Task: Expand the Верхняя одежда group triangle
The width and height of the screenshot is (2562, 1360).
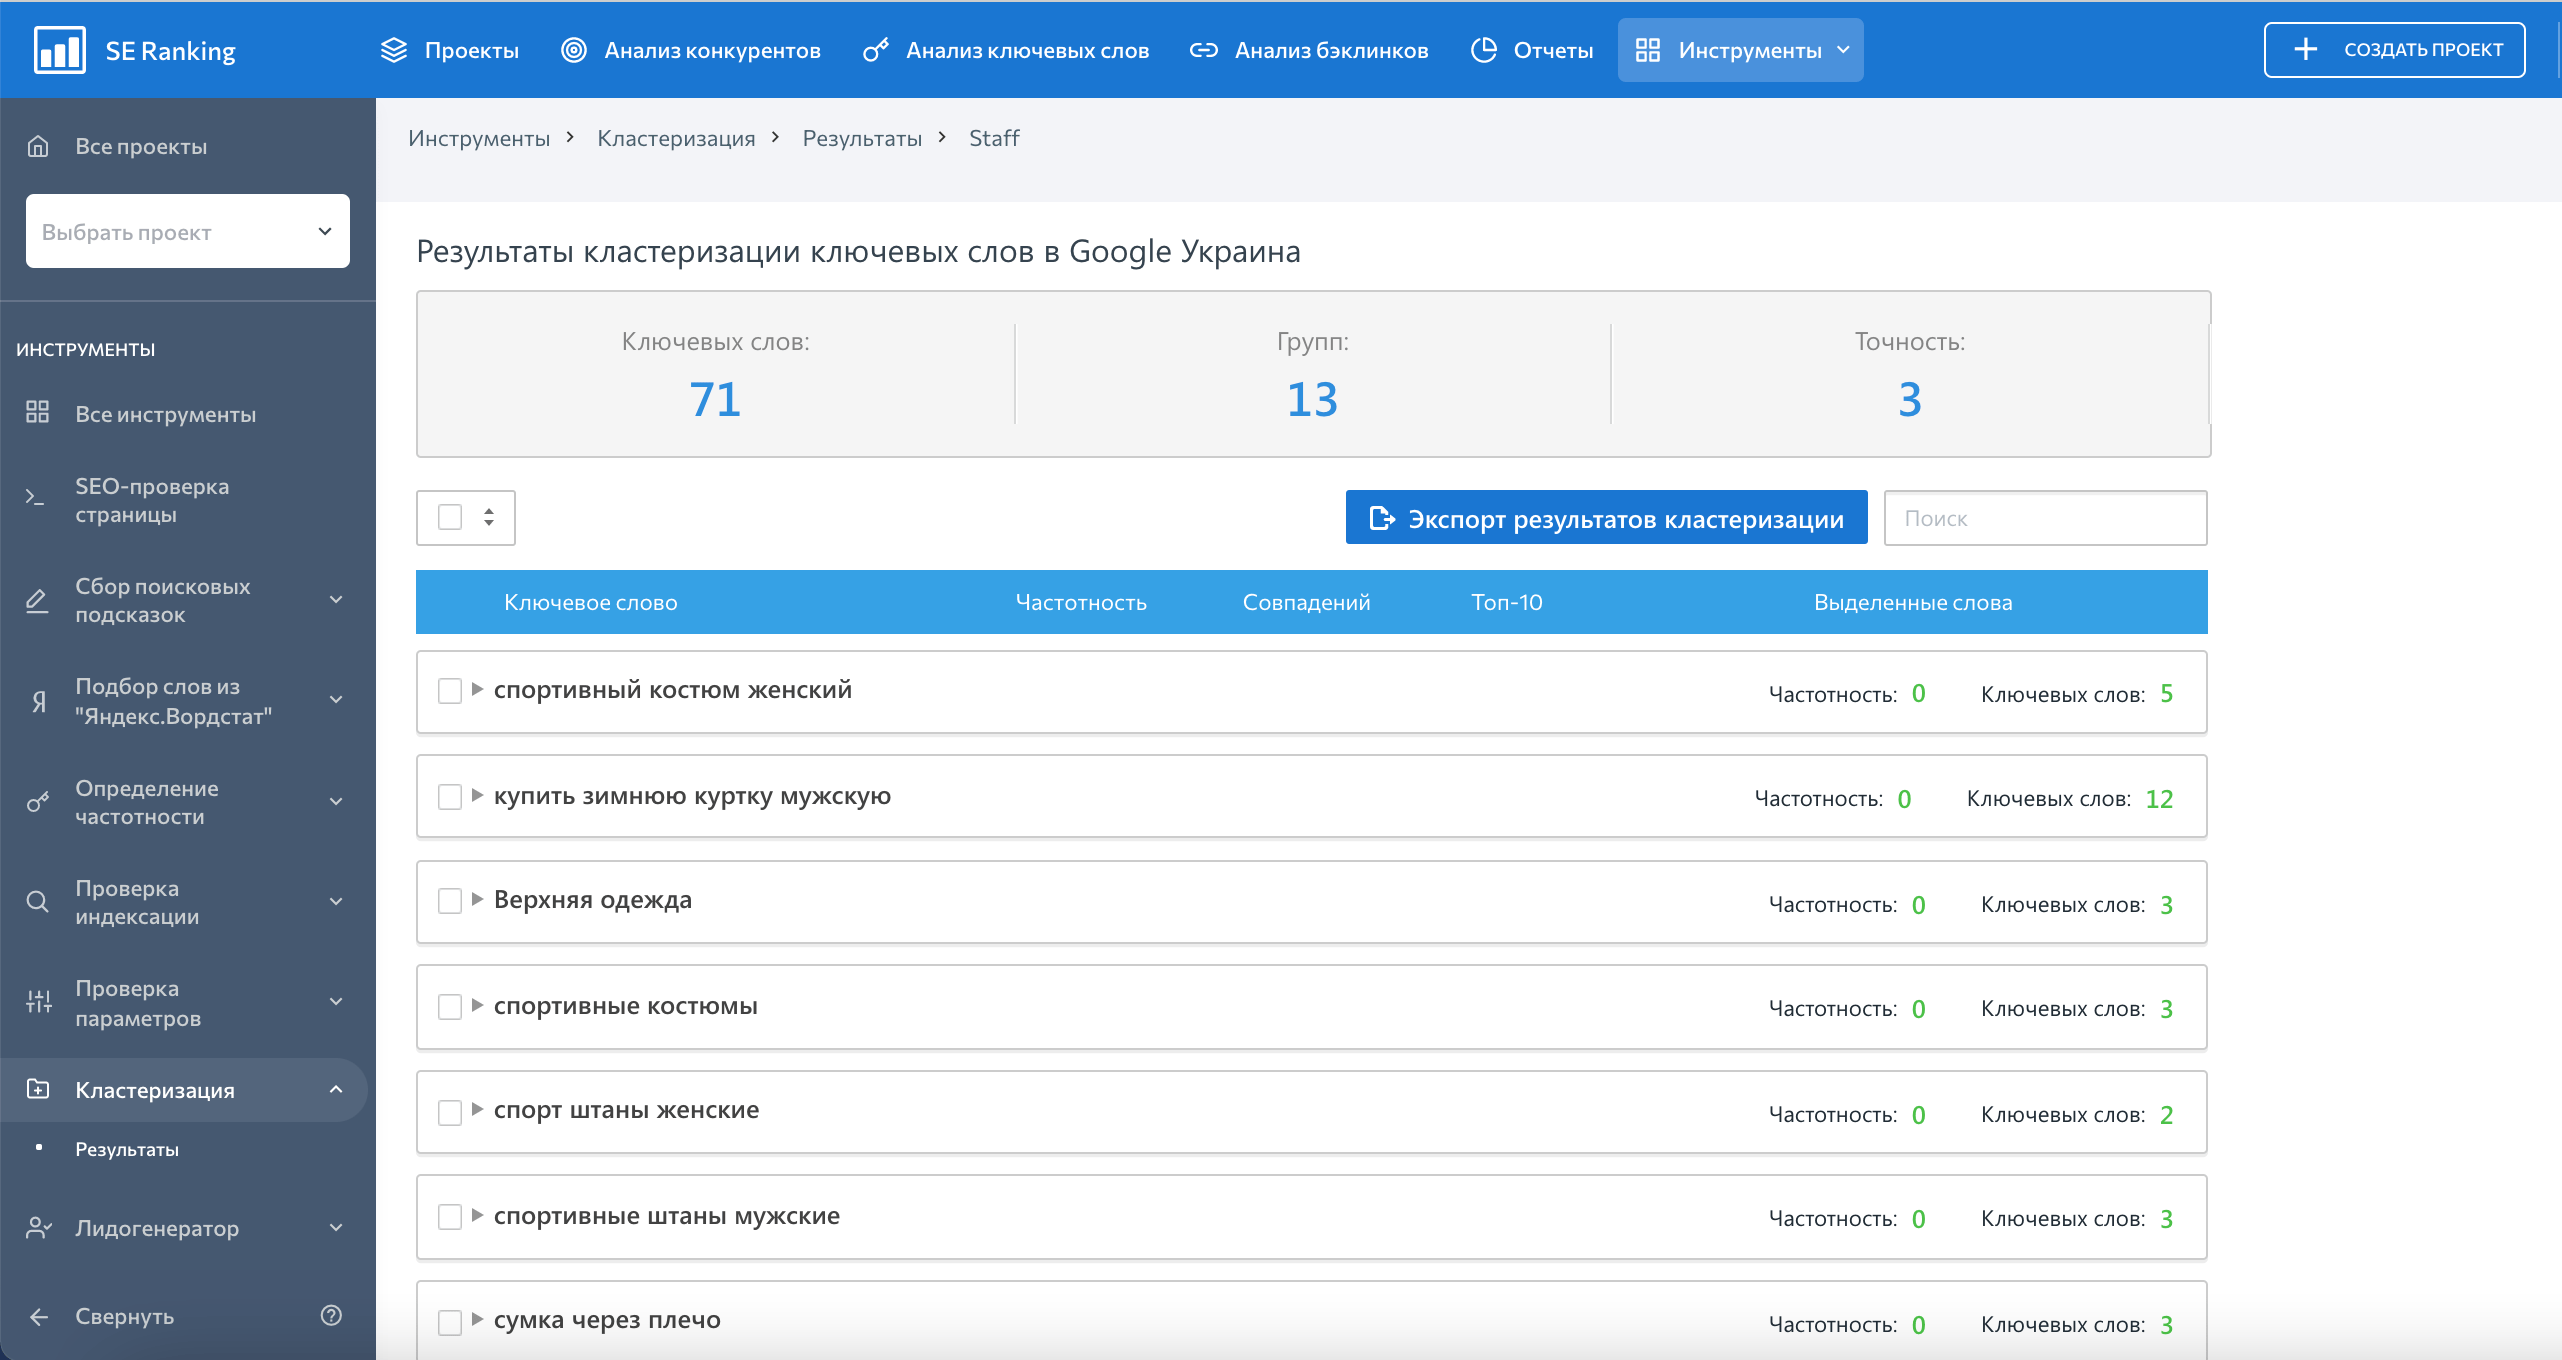Action: pos(477,899)
